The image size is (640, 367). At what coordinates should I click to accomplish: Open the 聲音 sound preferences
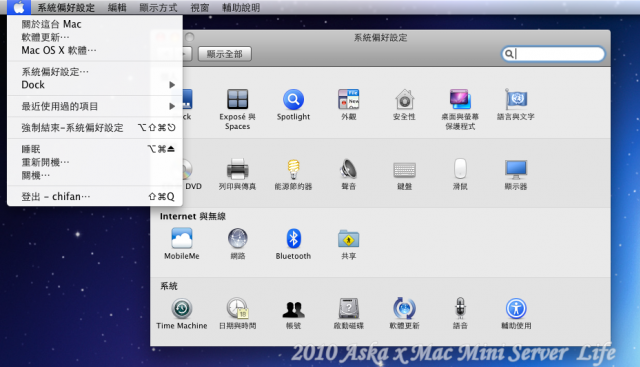349,174
